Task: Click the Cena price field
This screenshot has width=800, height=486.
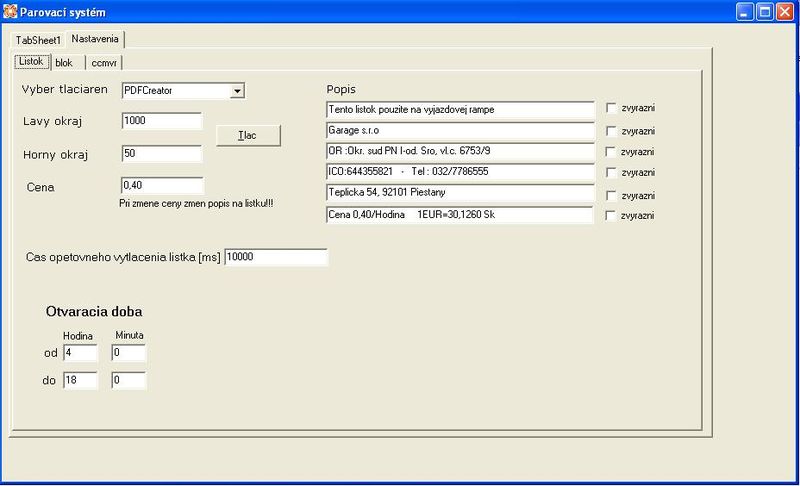Action: pyautogui.click(x=161, y=186)
